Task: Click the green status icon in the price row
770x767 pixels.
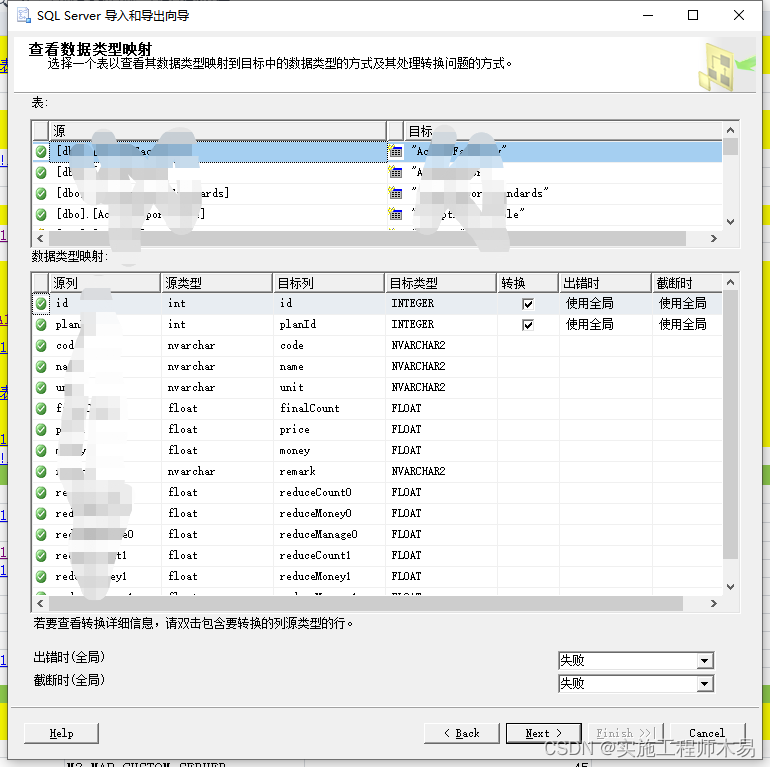Action: [41, 430]
